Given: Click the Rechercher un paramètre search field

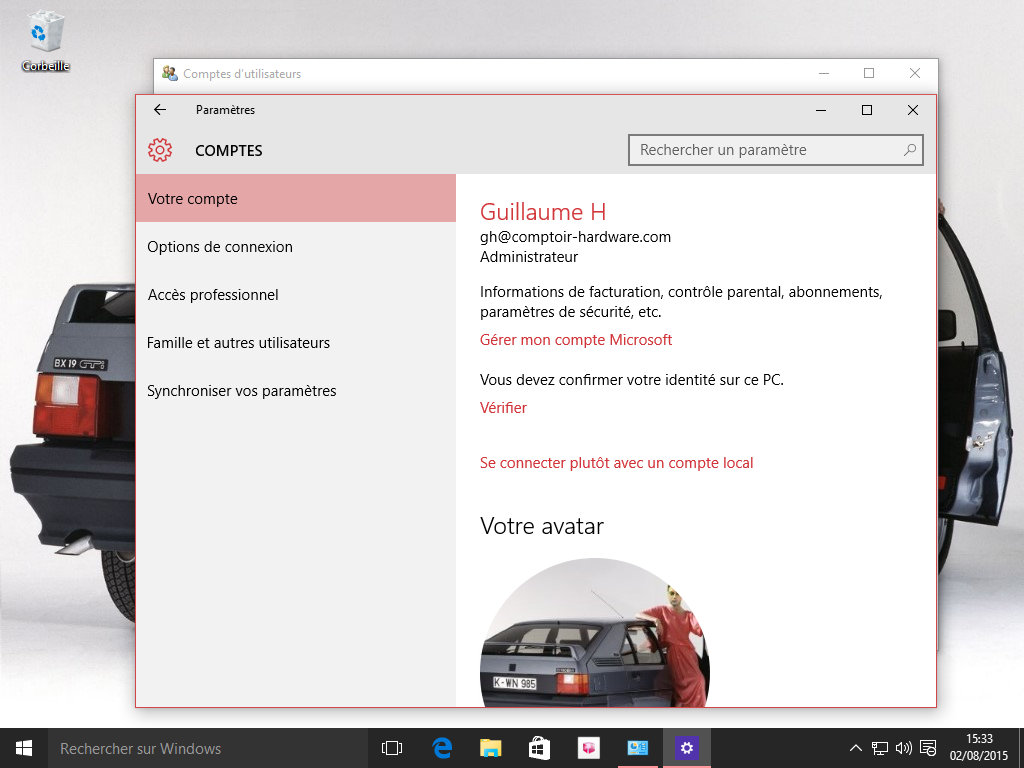Looking at the screenshot, I should [765, 150].
